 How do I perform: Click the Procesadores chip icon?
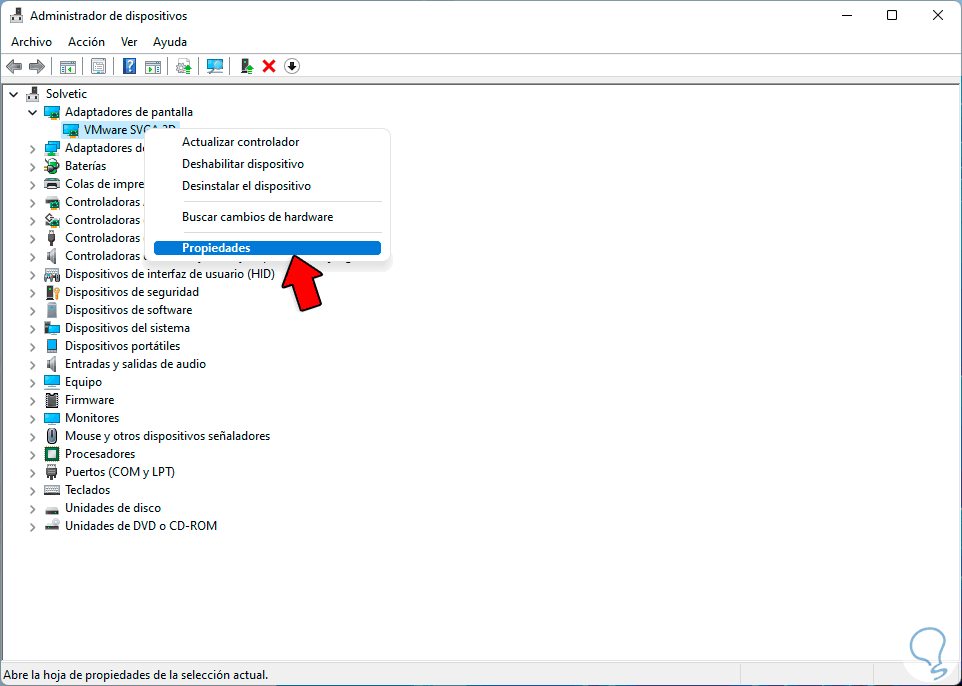coord(52,454)
